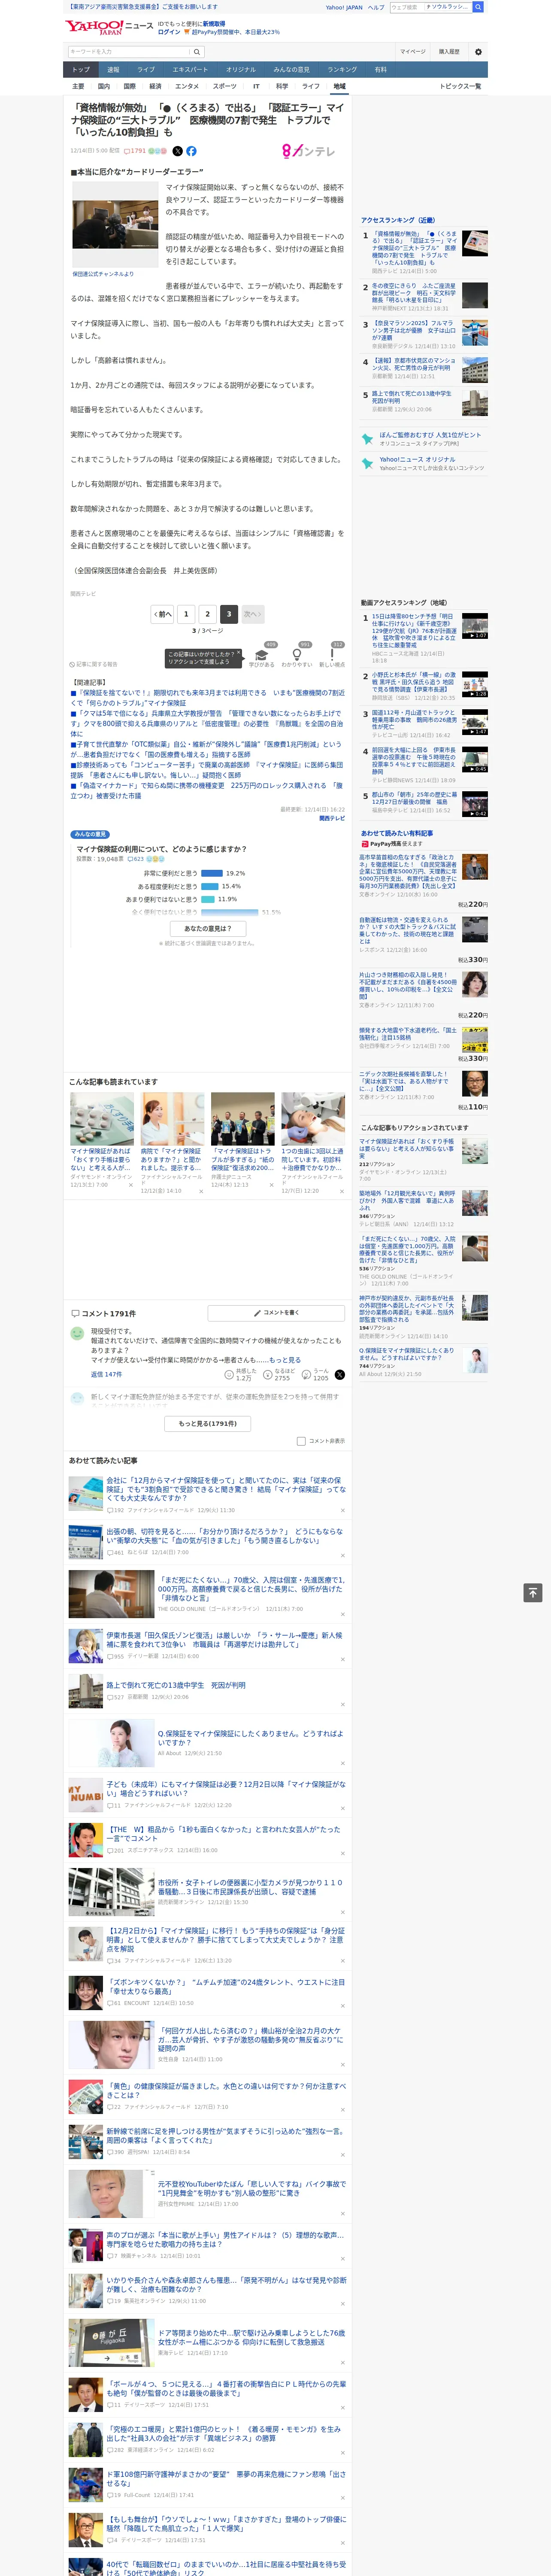The height and width of the screenshot is (2576, 551).
Task: Open the トップ tab
Action: click(81, 70)
